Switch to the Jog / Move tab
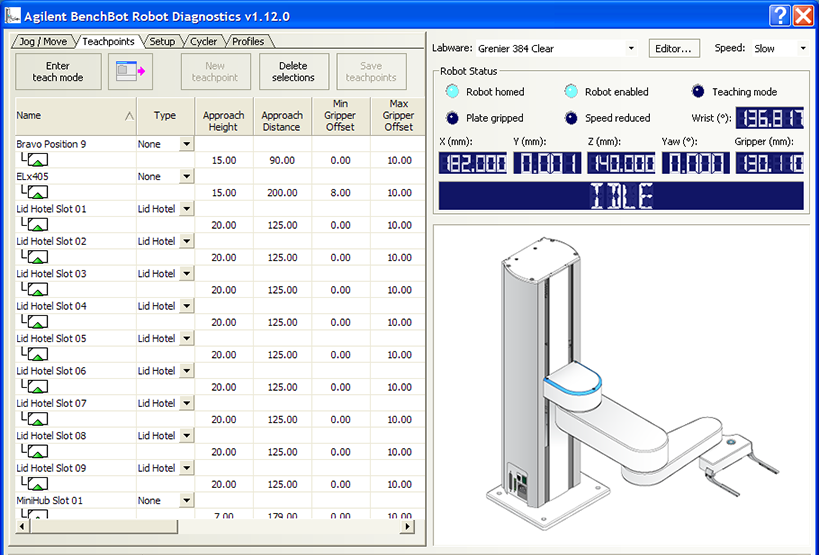819x555 pixels. point(42,41)
